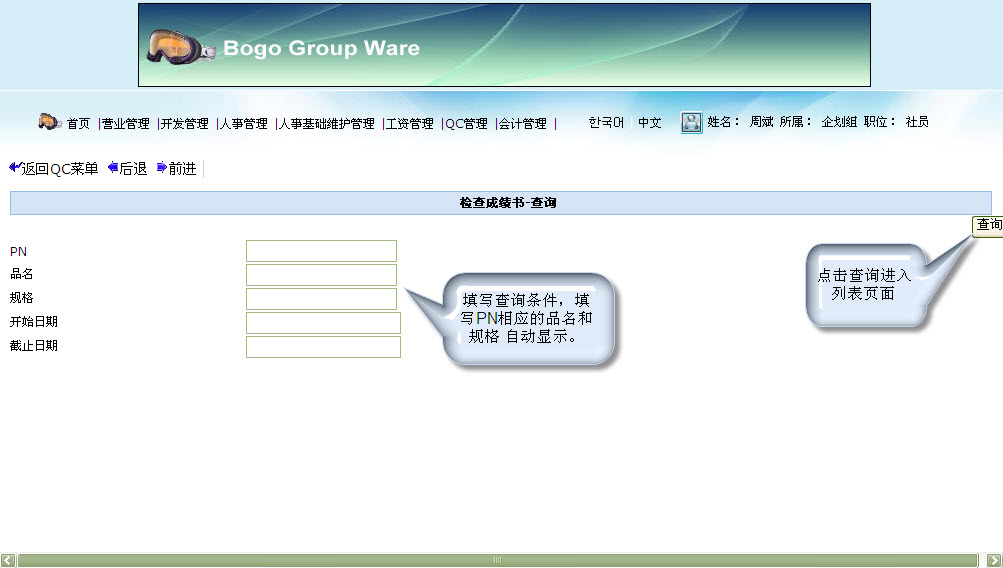Click the position text 社员
Screen dimensions: 1003x568
(x=917, y=122)
